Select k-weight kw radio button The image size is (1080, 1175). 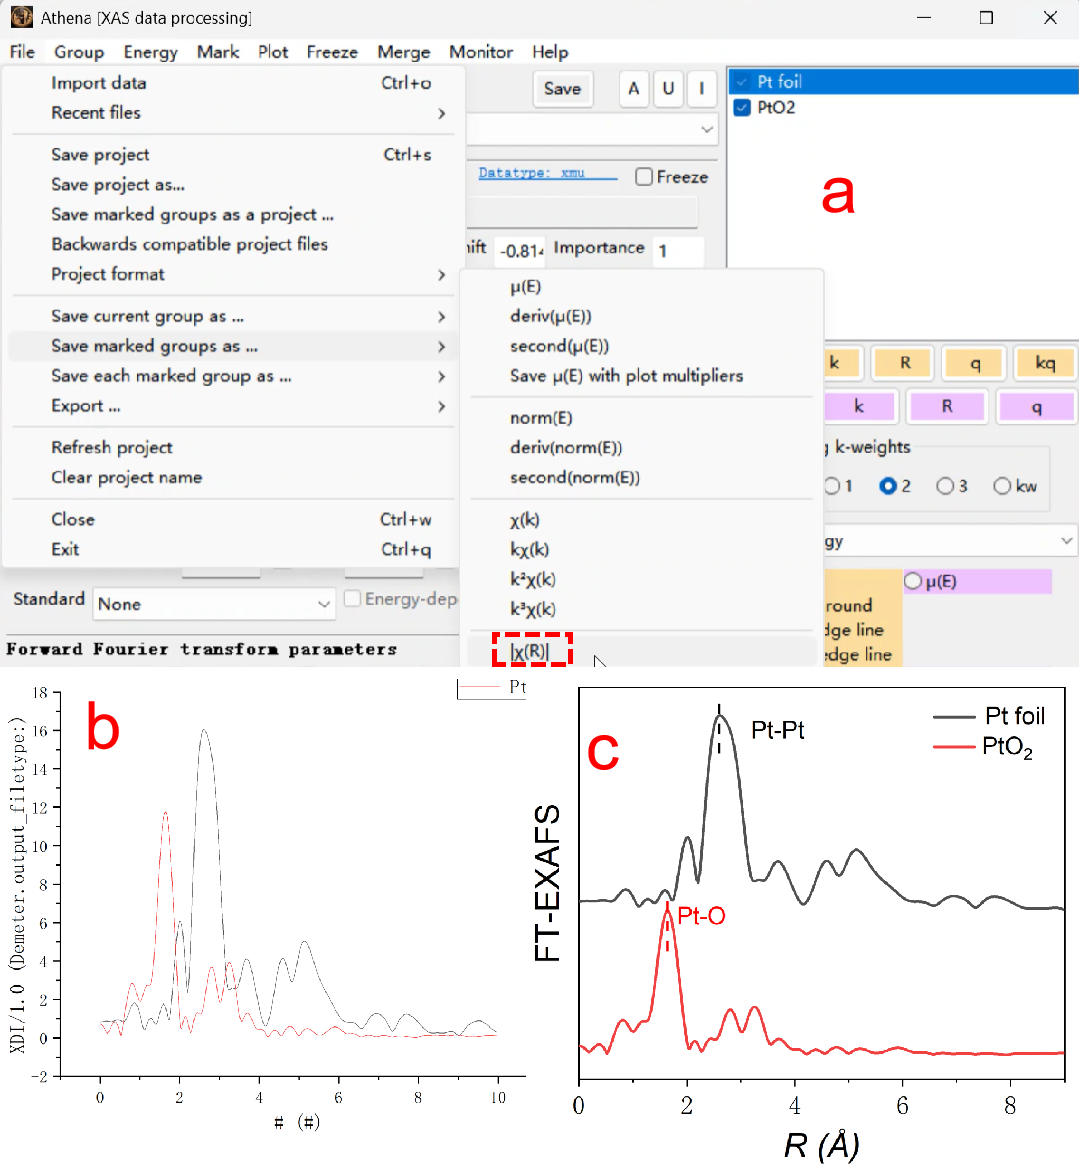(1002, 486)
